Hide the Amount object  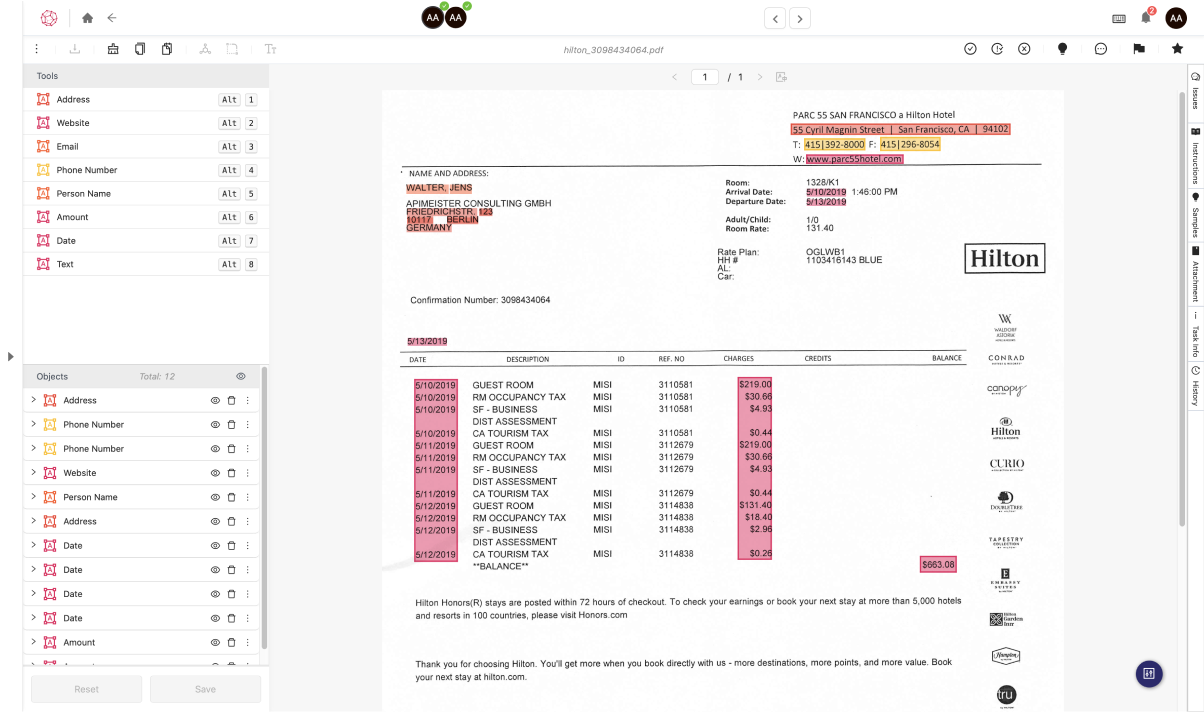coord(214,642)
